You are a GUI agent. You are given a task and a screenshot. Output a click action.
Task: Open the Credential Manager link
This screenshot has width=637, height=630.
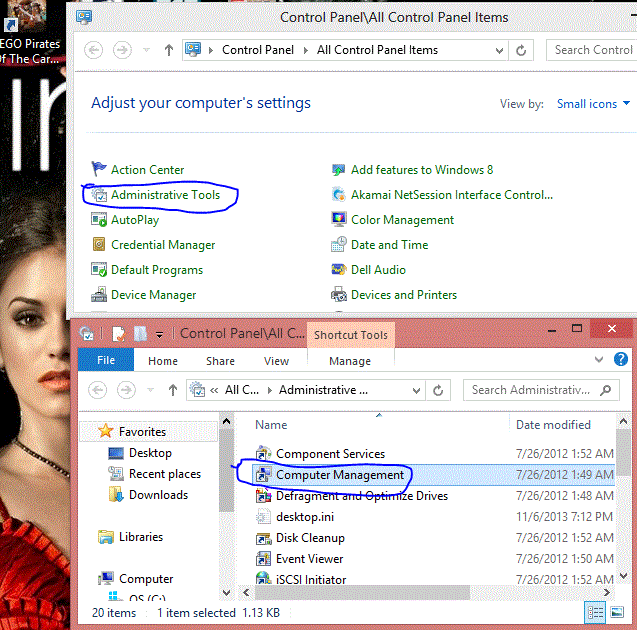(163, 245)
